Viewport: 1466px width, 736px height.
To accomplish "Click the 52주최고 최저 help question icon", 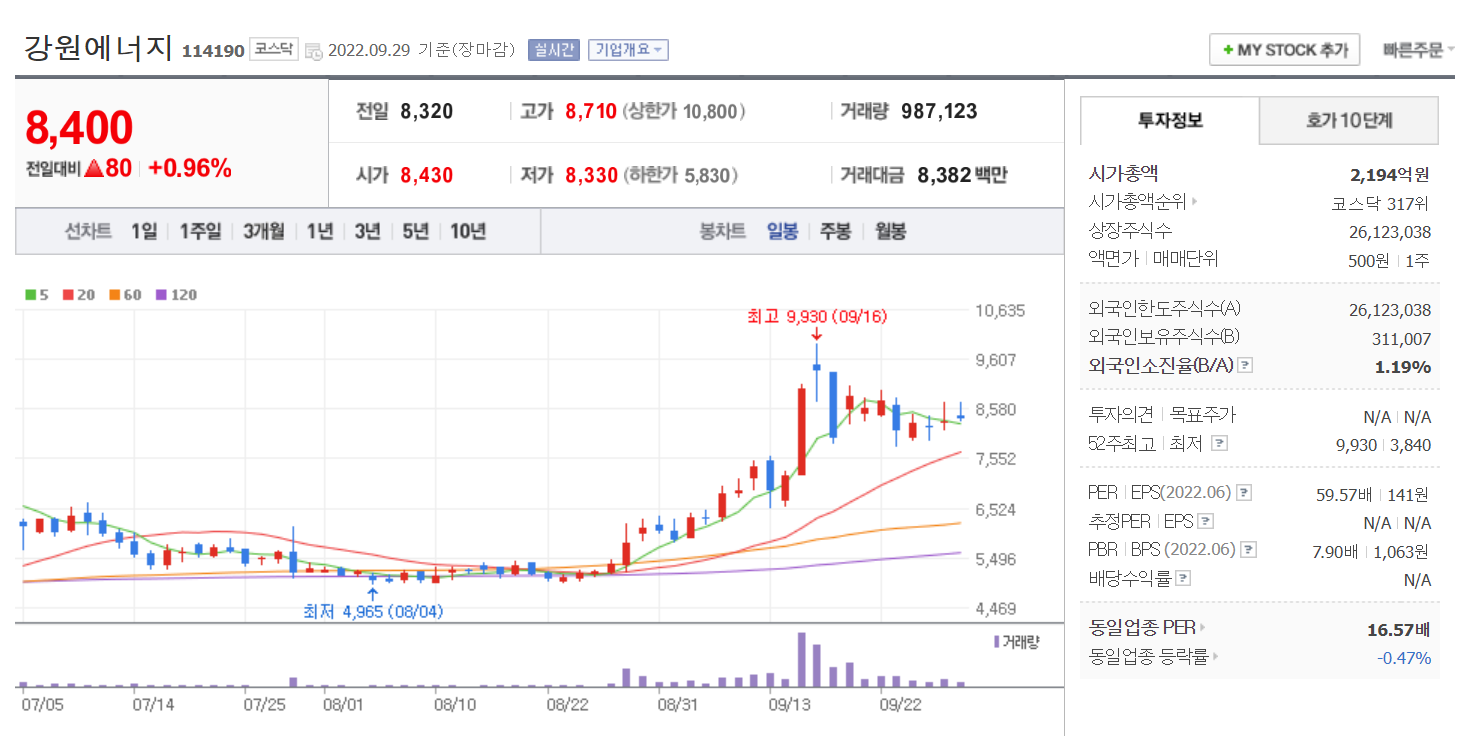I will coord(1219,443).
